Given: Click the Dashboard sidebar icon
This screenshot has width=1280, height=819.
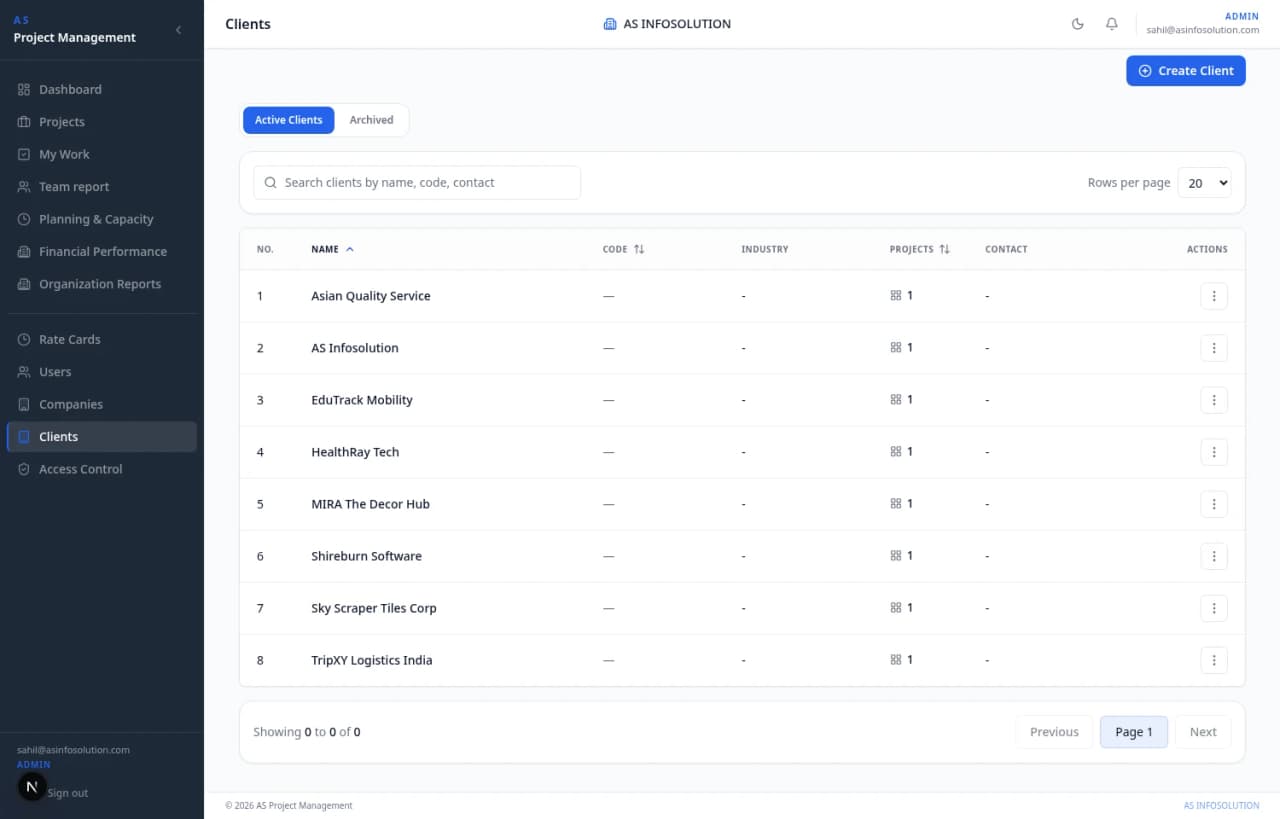Looking at the screenshot, I should tap(24, 90).
